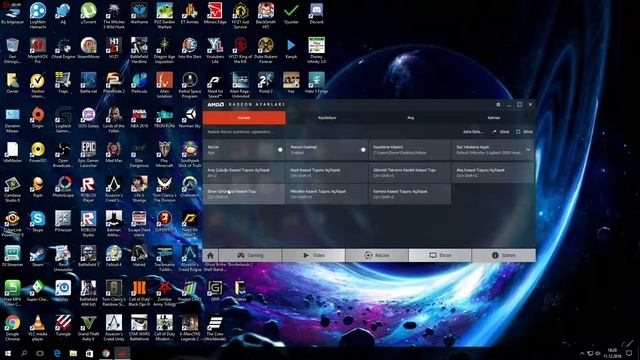640x360 pixels.
Task: Open the Overwatch desktop icon
Action: click(190, 187)
